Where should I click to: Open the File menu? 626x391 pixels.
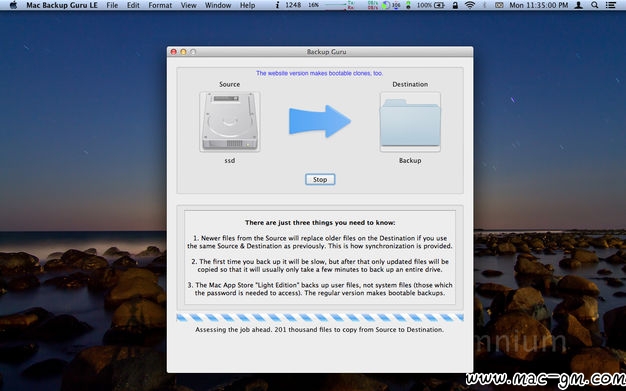pos(112,5)
